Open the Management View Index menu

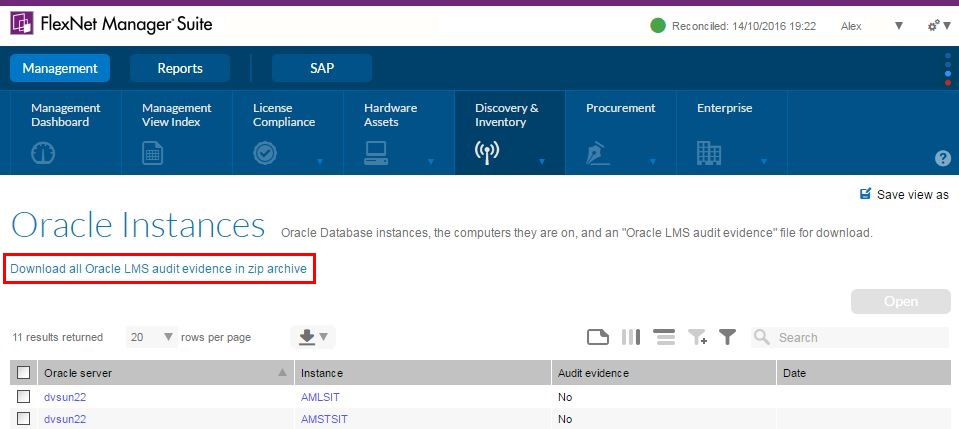coord(177,132)
